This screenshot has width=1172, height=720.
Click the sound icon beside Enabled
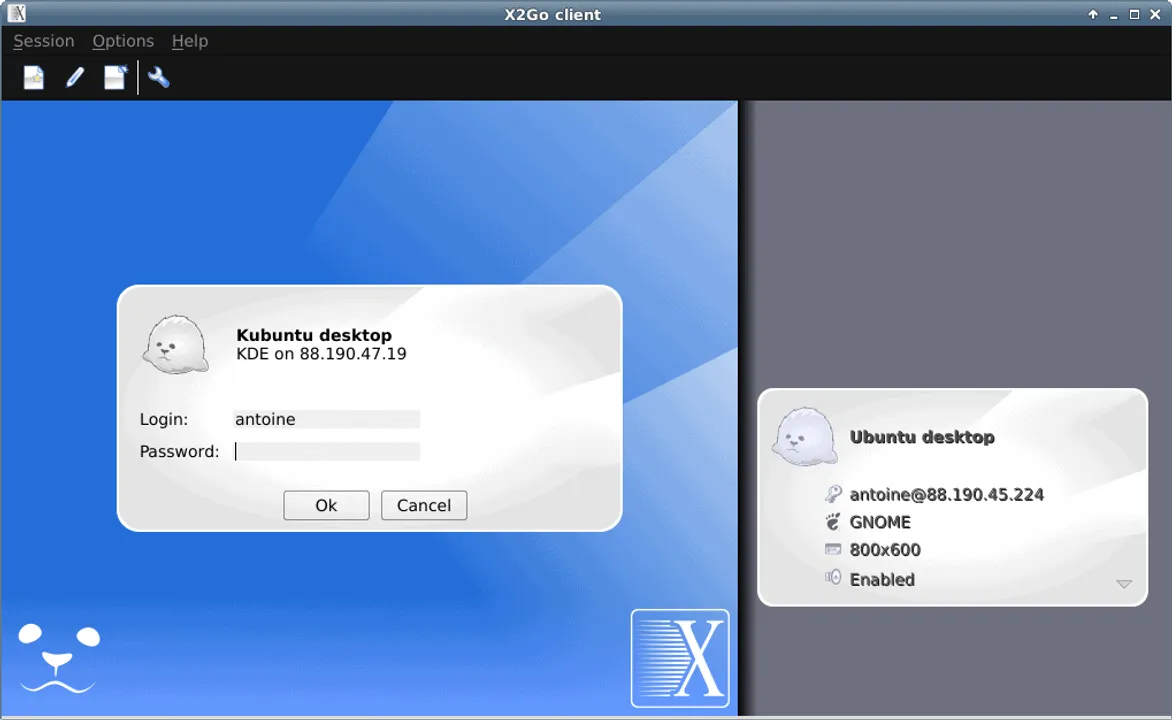(833, 577)
